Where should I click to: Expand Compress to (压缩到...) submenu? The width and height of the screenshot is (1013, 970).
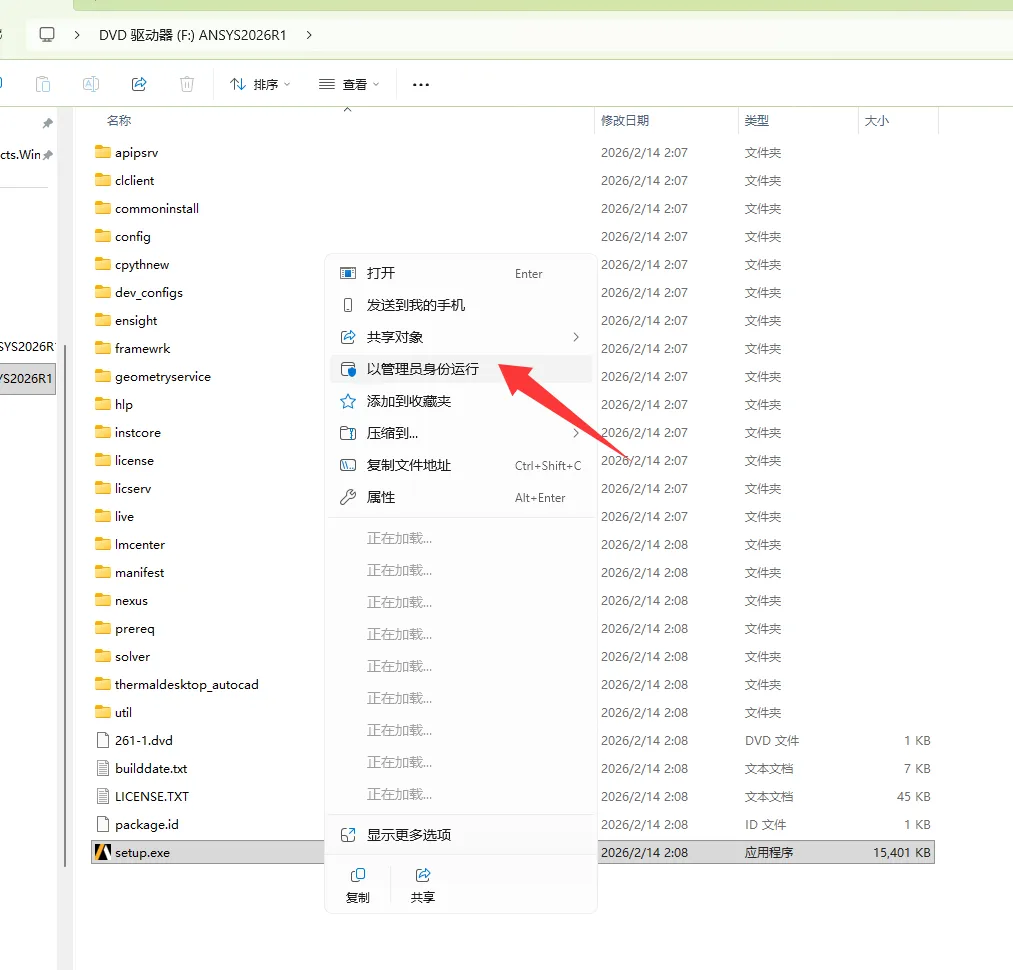(x=461, y=433)
